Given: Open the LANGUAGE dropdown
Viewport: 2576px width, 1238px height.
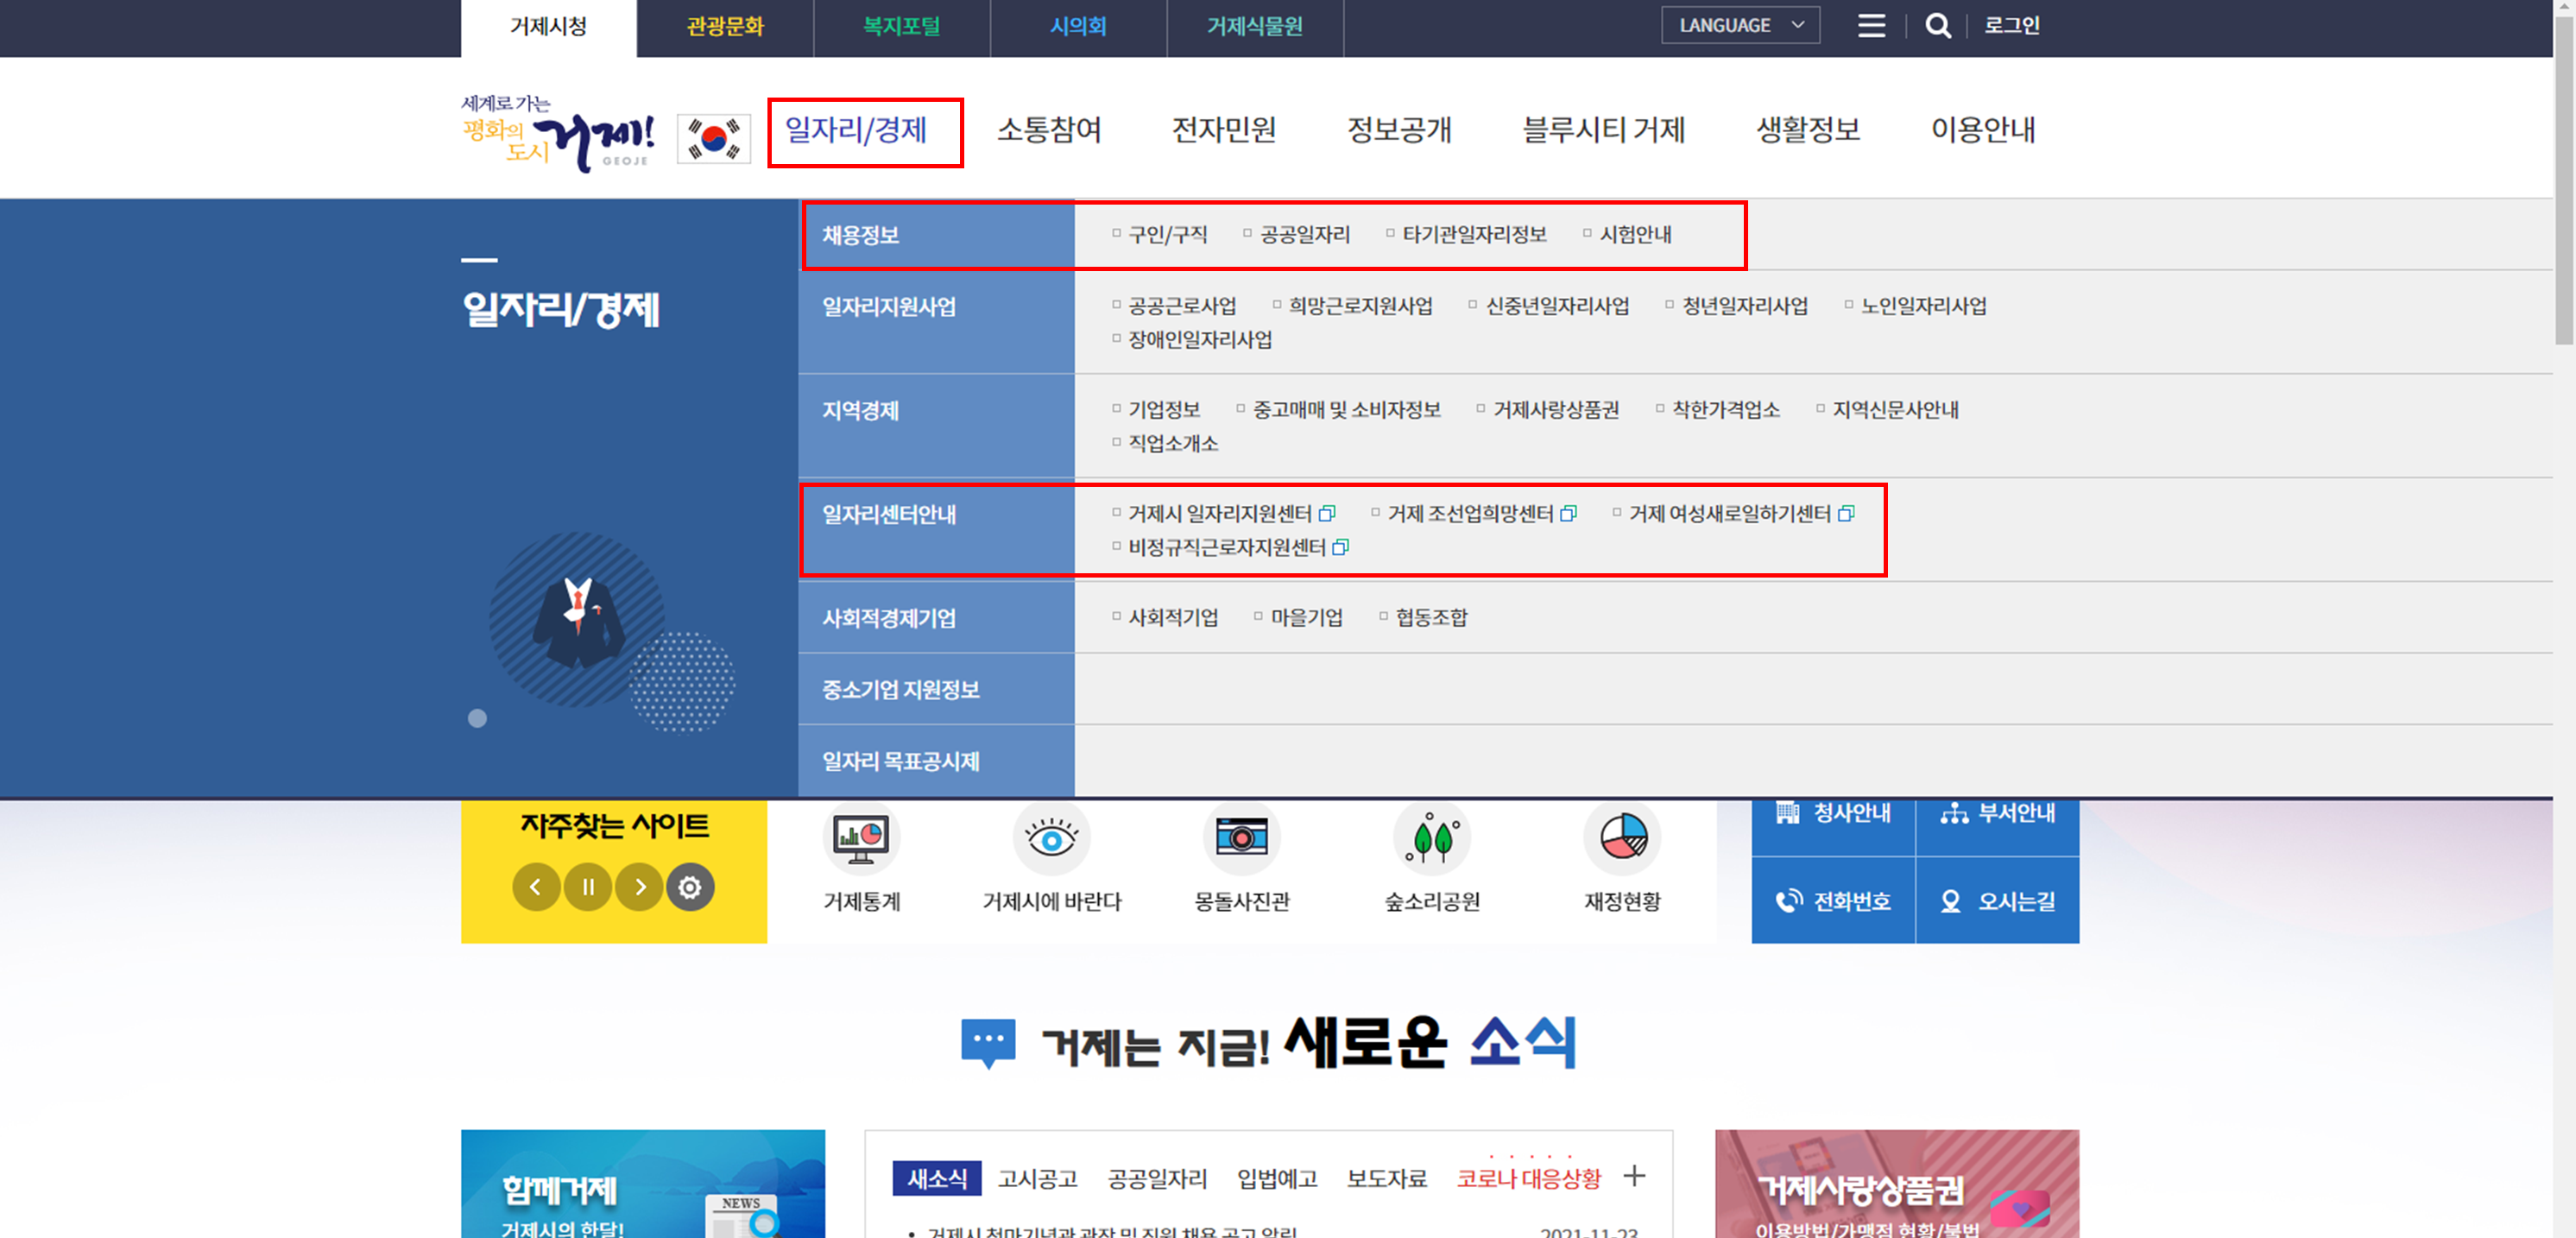Looking at the screenshot, I should point(1740,26).
